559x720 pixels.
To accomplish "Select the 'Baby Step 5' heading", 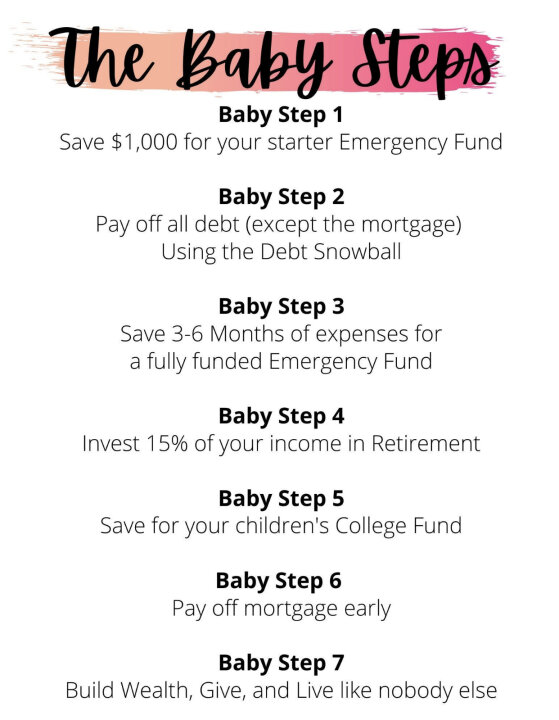I will tap(281, 499).
